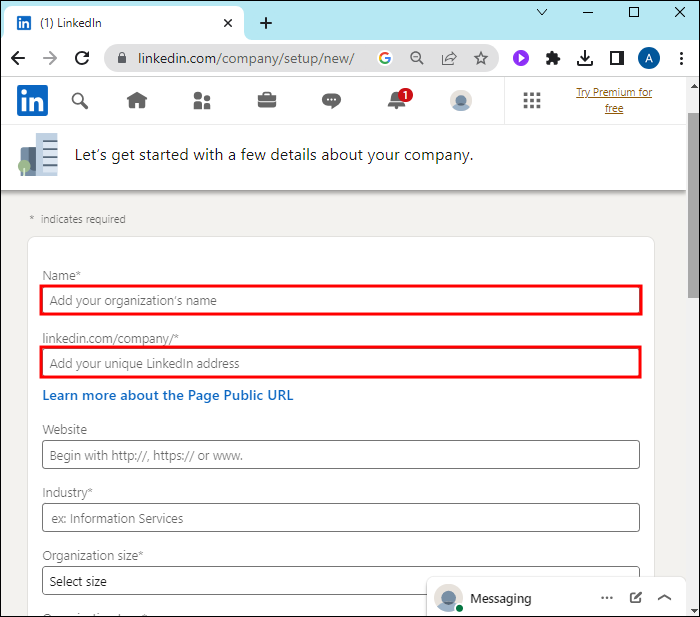The image size is (700, 617).
Task: Close the LinkedIn browser tab
Action: [x=228, y=23]
